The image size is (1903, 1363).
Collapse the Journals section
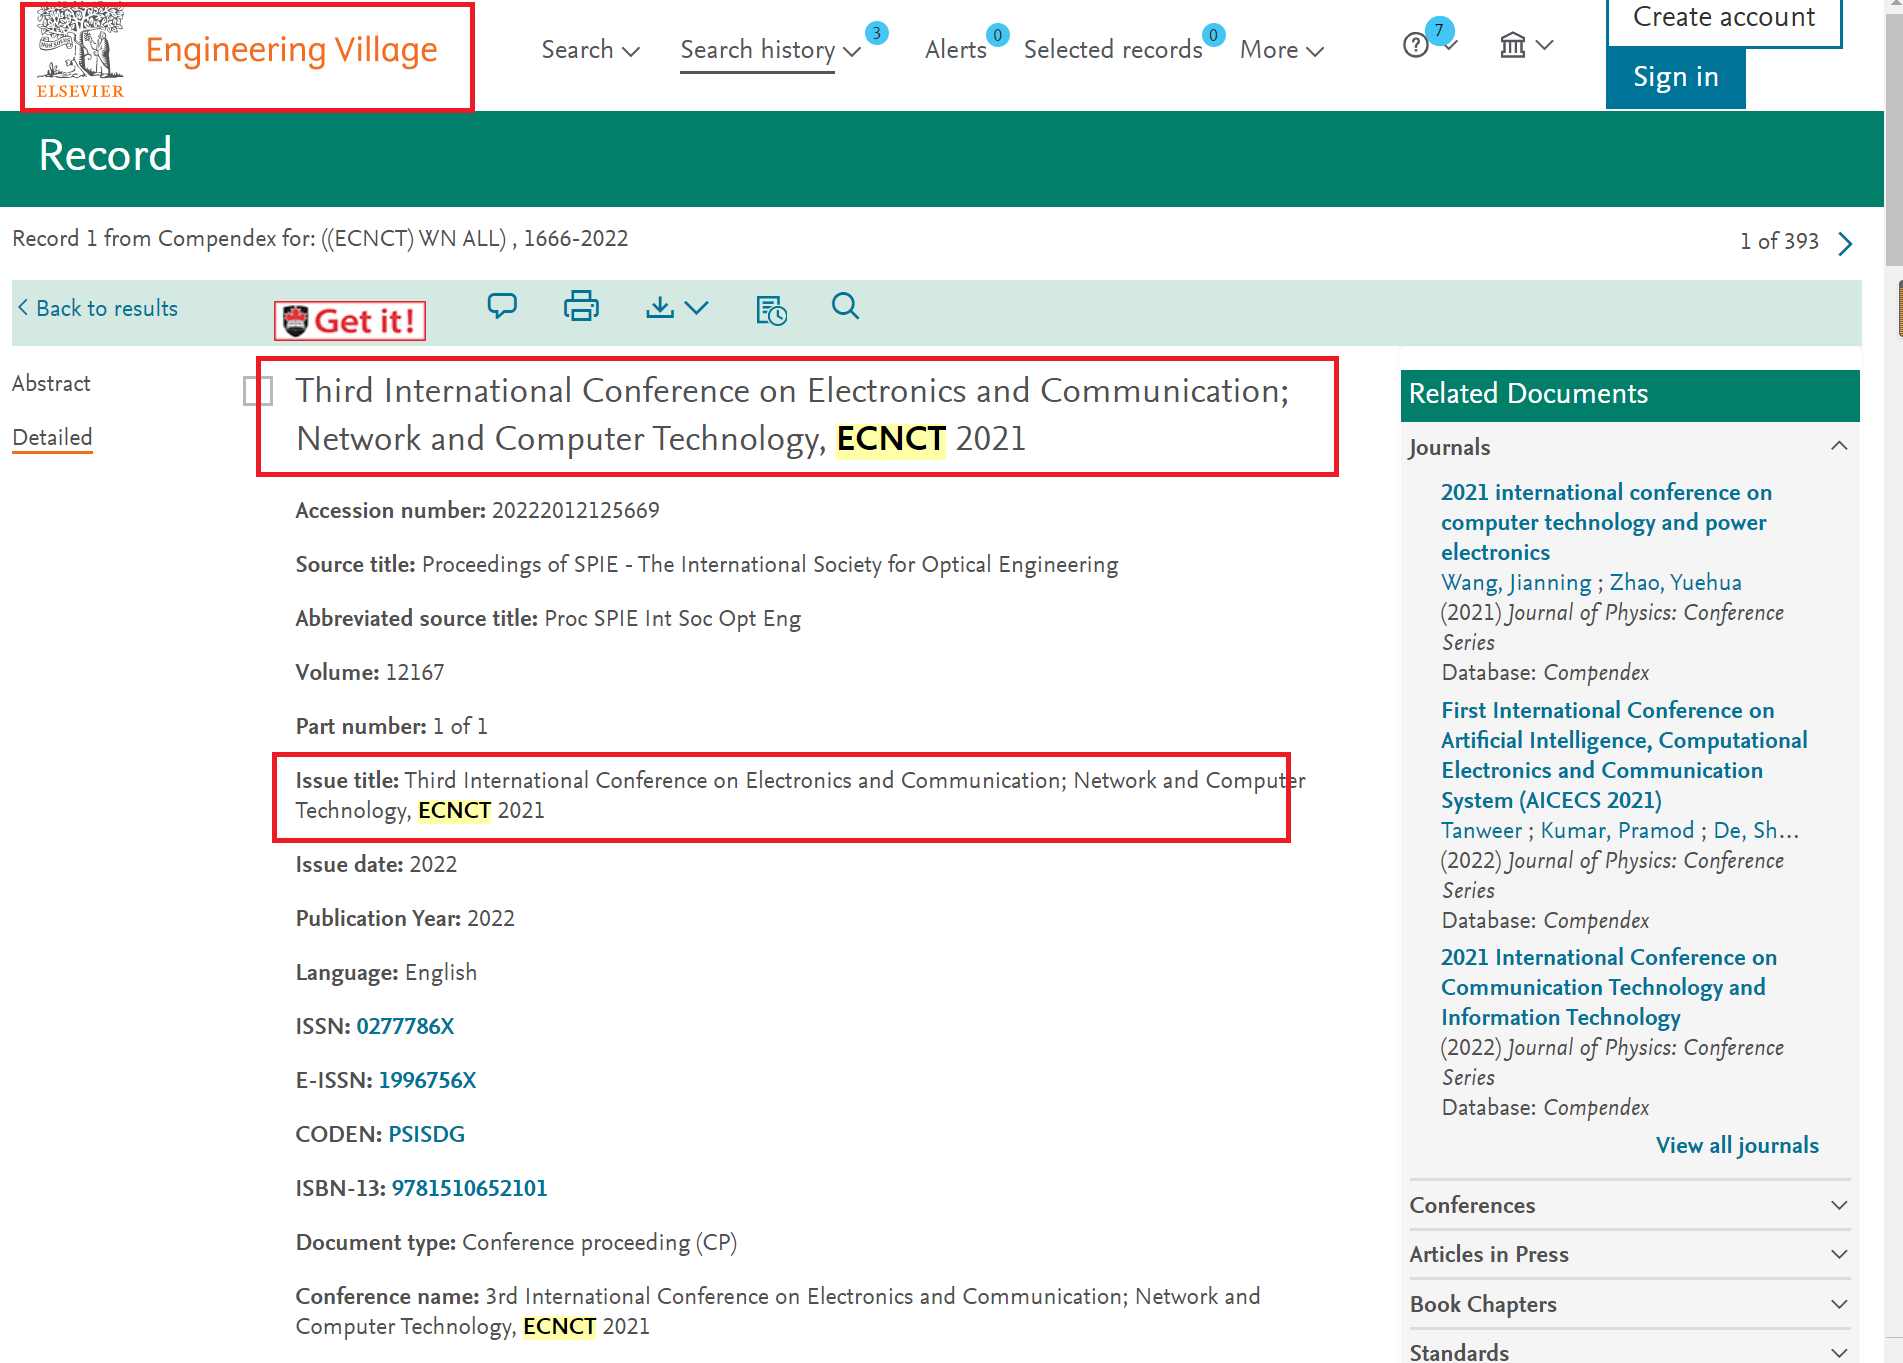(1839, 446)
